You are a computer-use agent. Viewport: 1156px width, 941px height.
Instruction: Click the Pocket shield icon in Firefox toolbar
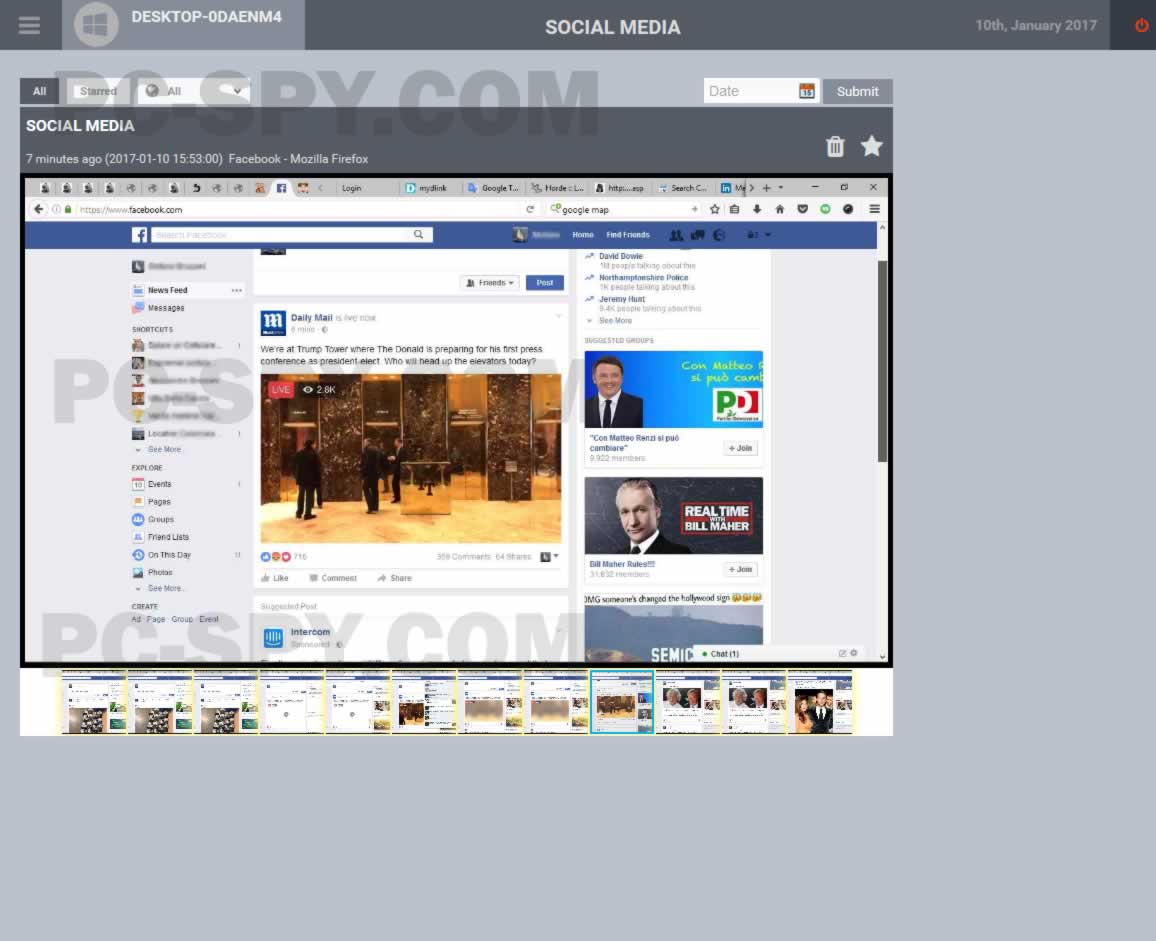[x=803, y=209]
